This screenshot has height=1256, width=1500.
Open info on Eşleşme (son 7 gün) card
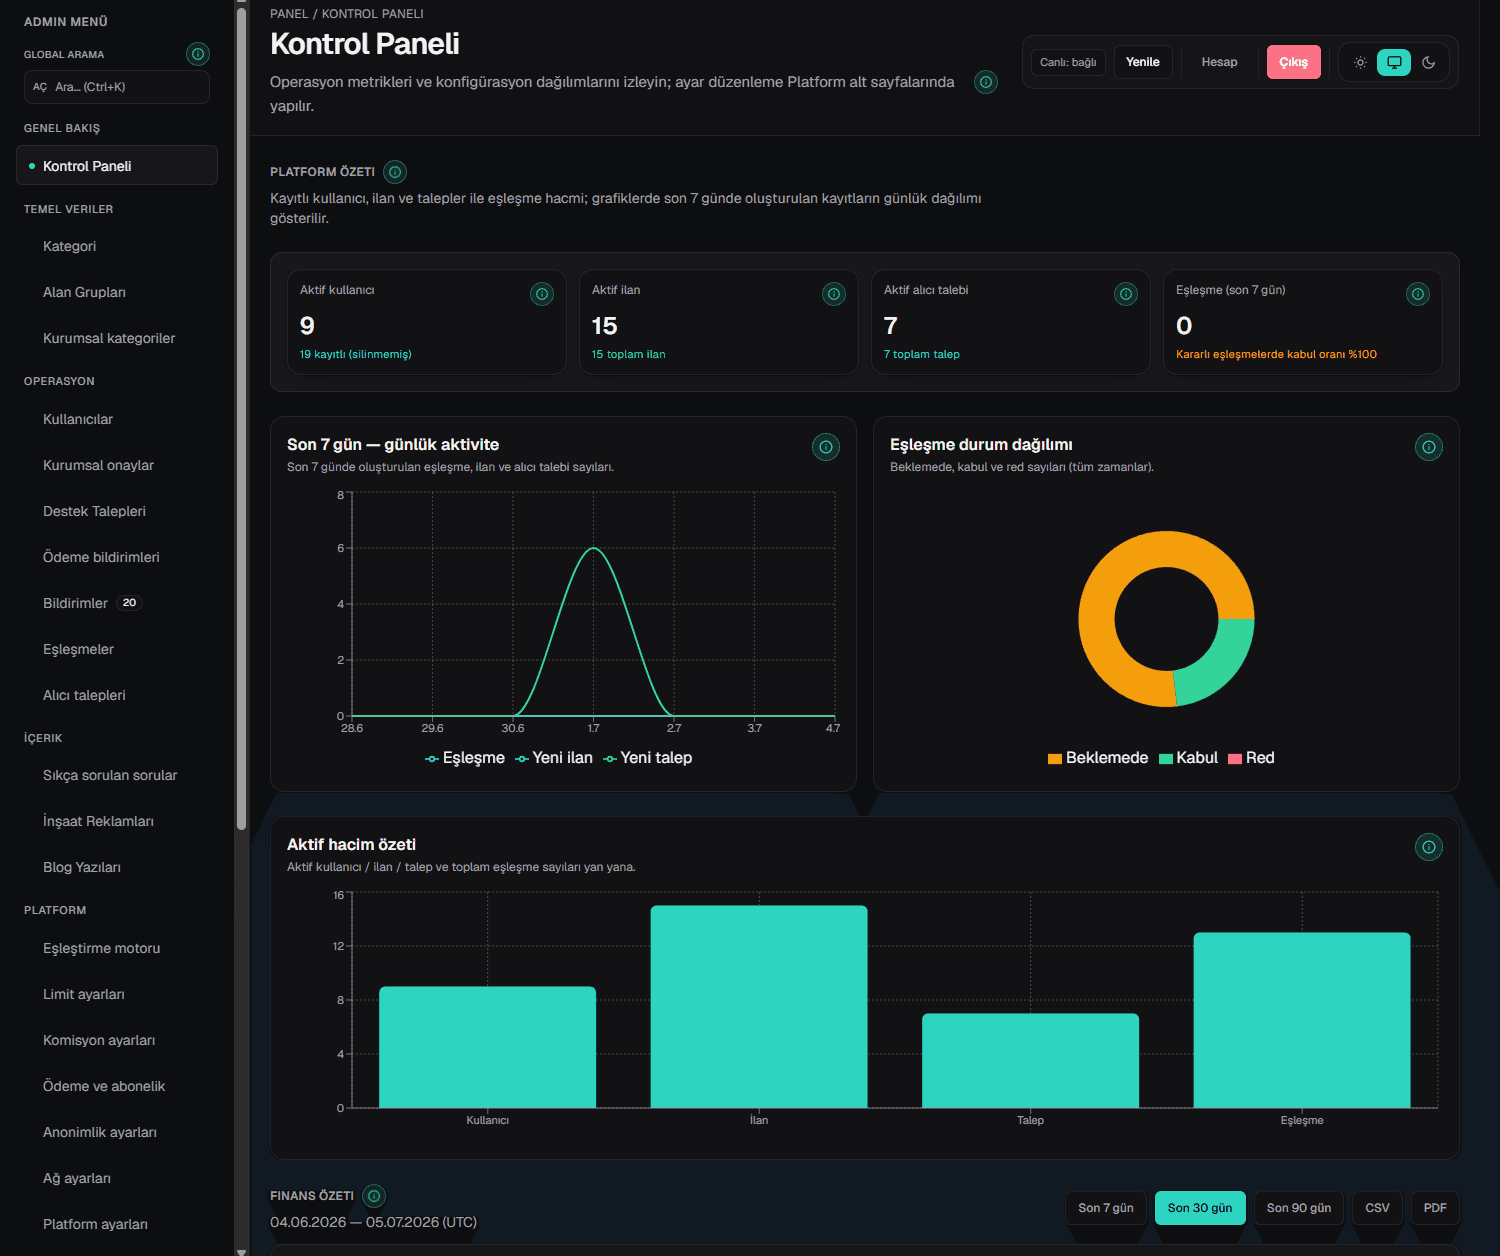coord(1418,294)
